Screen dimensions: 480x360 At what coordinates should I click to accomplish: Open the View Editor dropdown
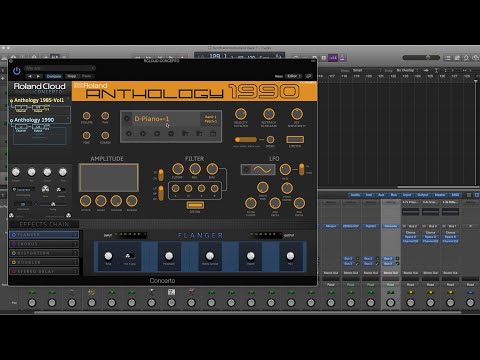(294, 76)
